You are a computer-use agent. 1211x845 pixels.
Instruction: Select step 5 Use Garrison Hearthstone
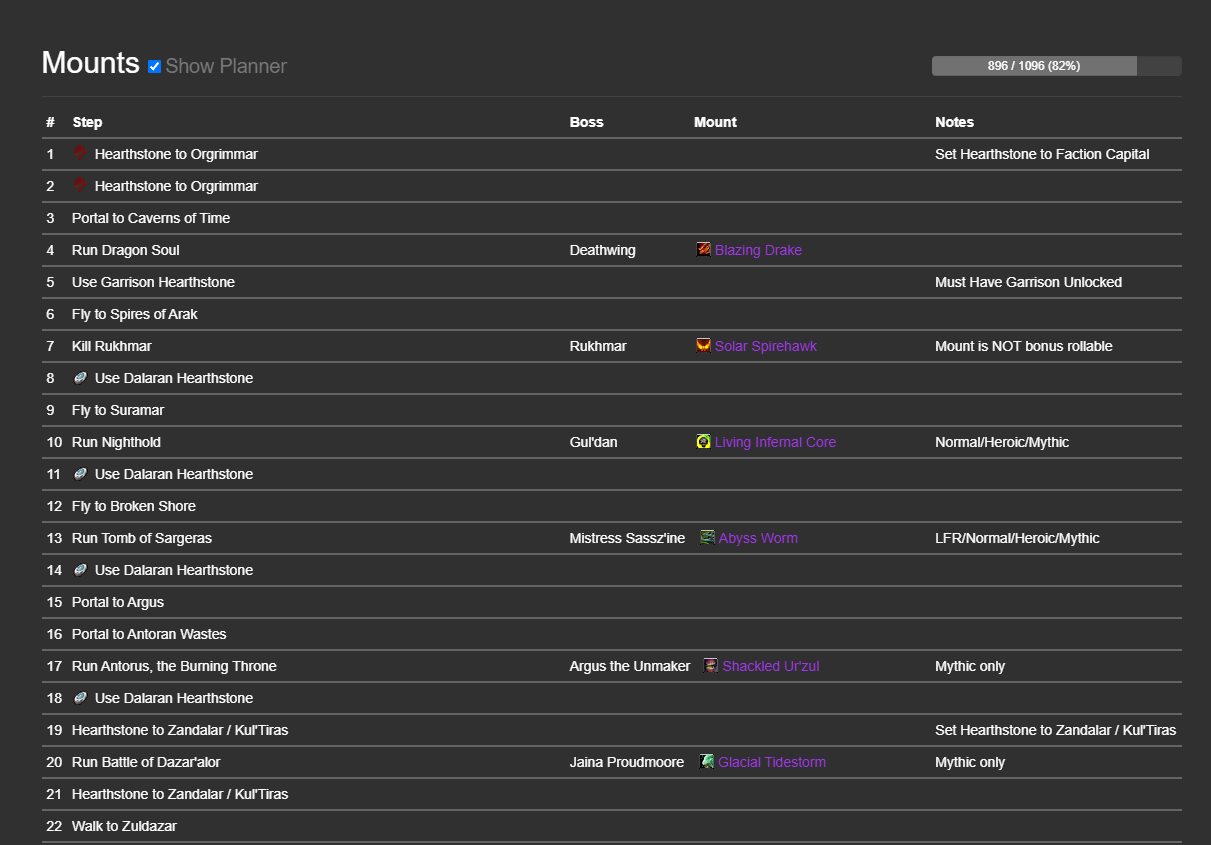pos(153,282)
